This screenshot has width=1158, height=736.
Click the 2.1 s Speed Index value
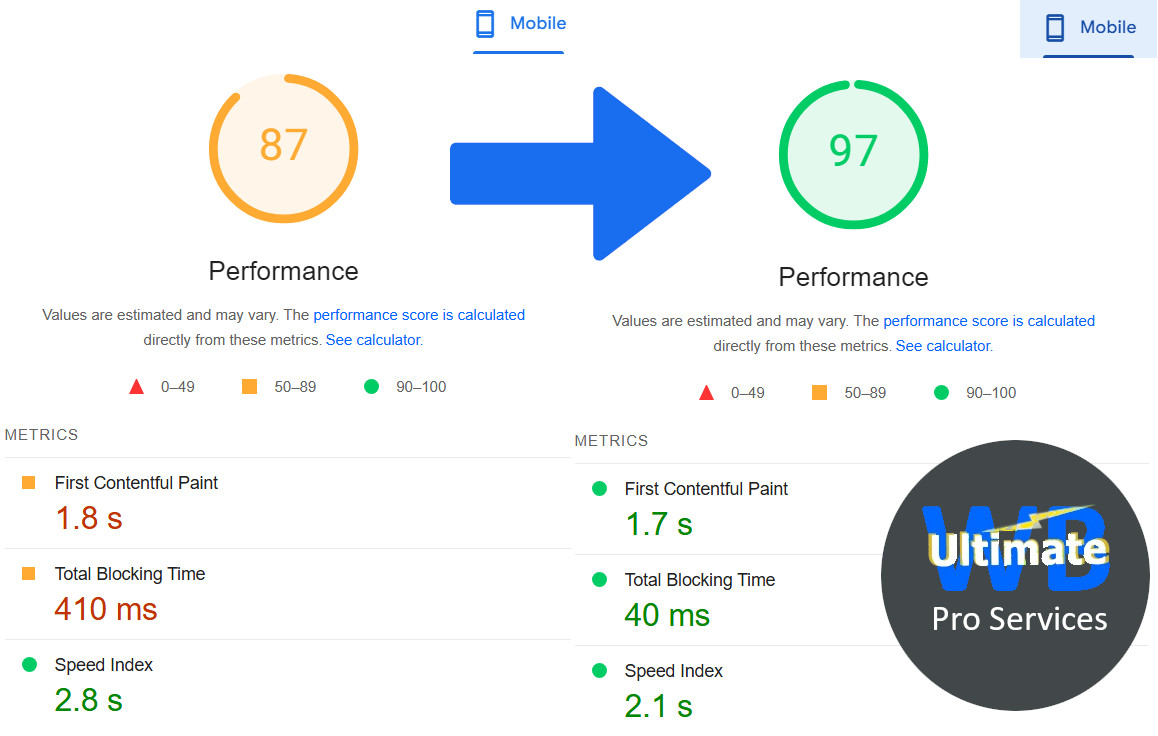pos(658,706)
